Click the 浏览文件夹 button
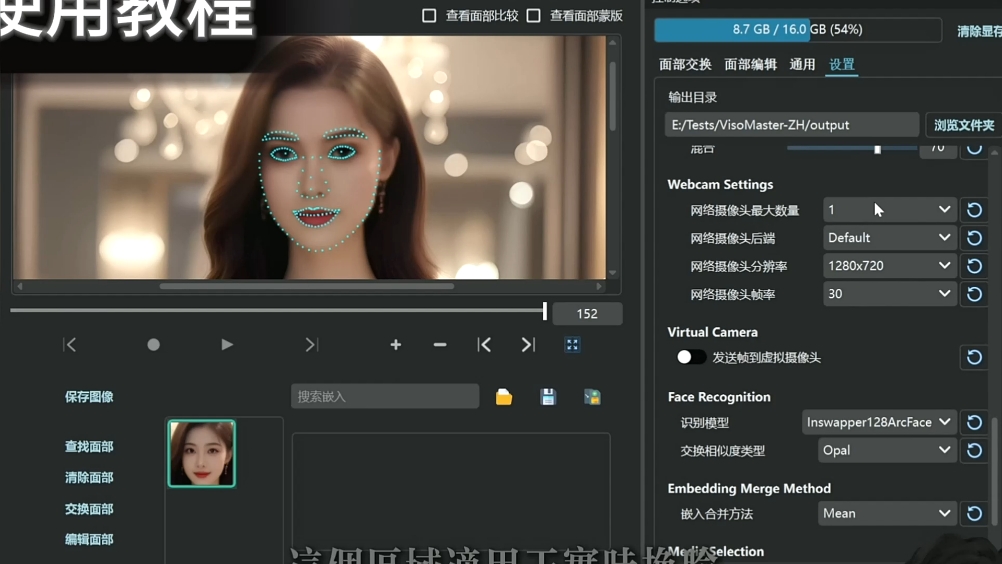 963,125
